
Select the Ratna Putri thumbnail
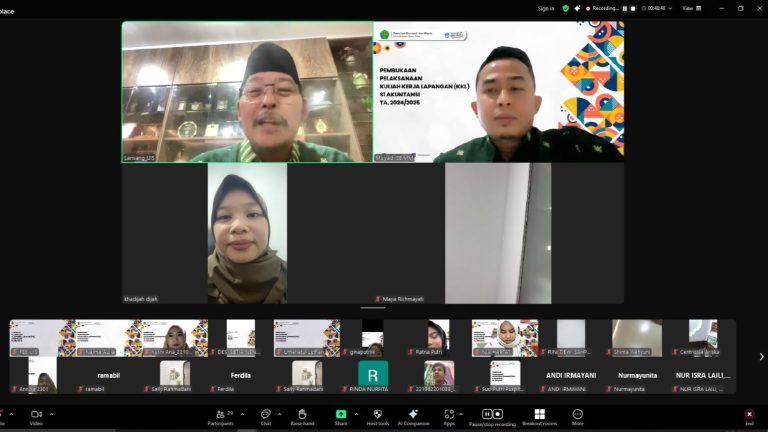(438, 338)
